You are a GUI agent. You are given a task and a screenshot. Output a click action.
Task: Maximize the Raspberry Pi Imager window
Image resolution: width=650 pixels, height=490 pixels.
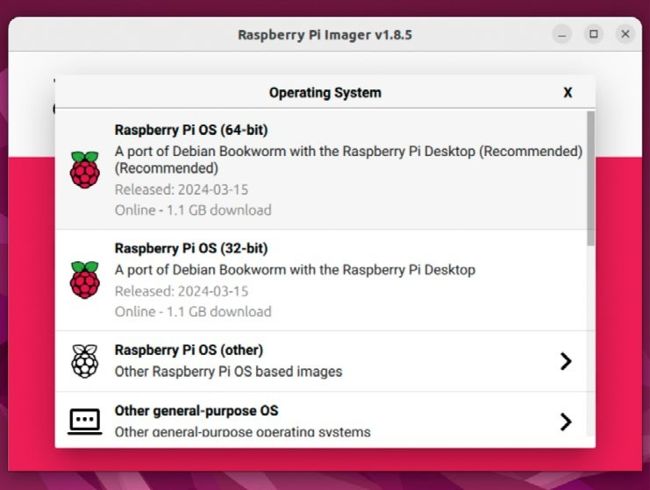[594, 34]
